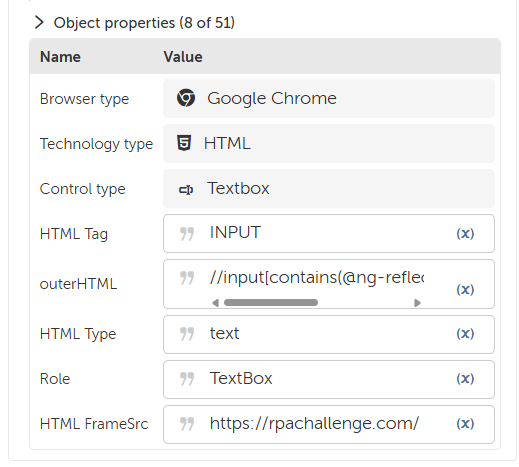
Task: Click the HTML FrameSrc URL field
Action: click(x=329, y=424)
